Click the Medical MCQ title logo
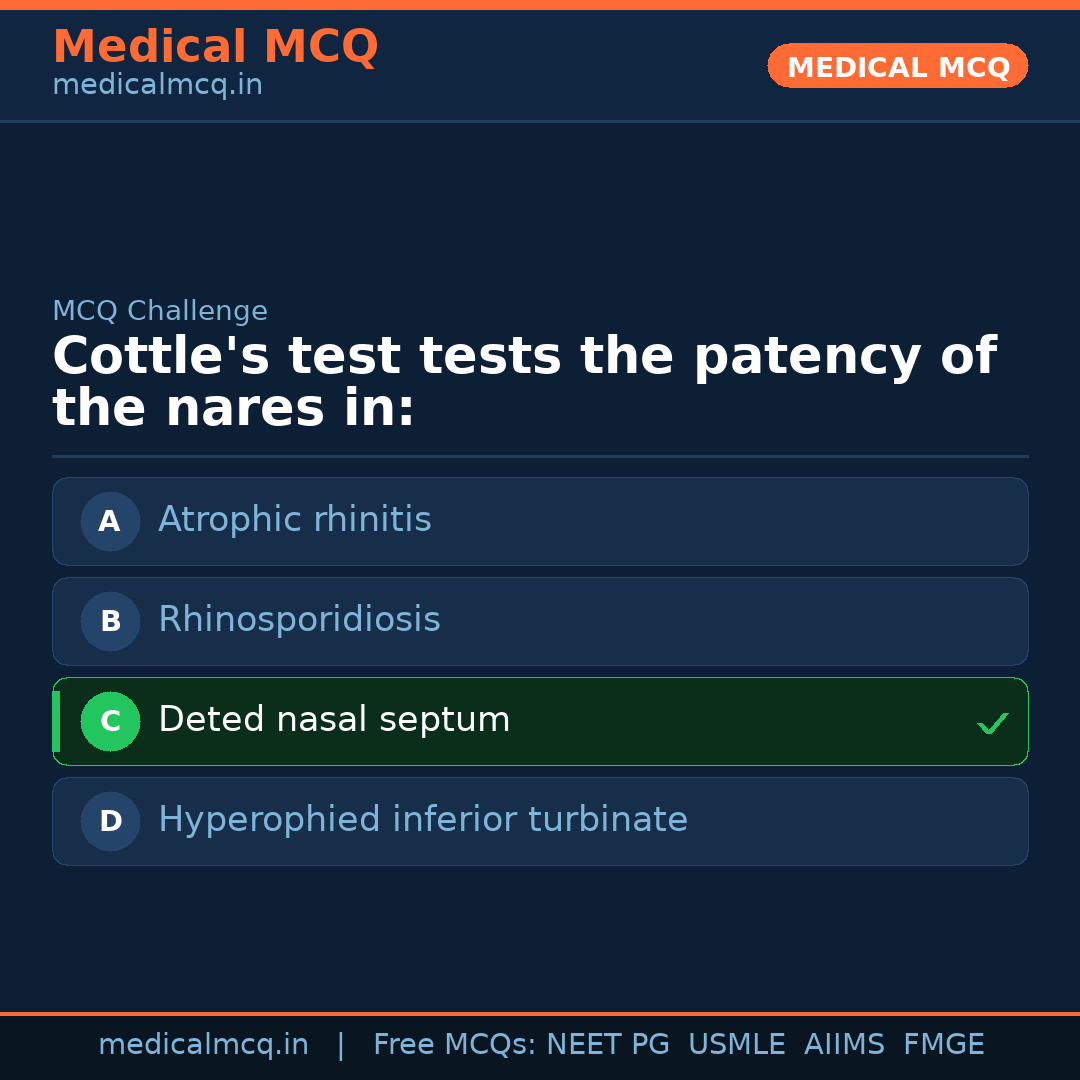 coord(215,46)
